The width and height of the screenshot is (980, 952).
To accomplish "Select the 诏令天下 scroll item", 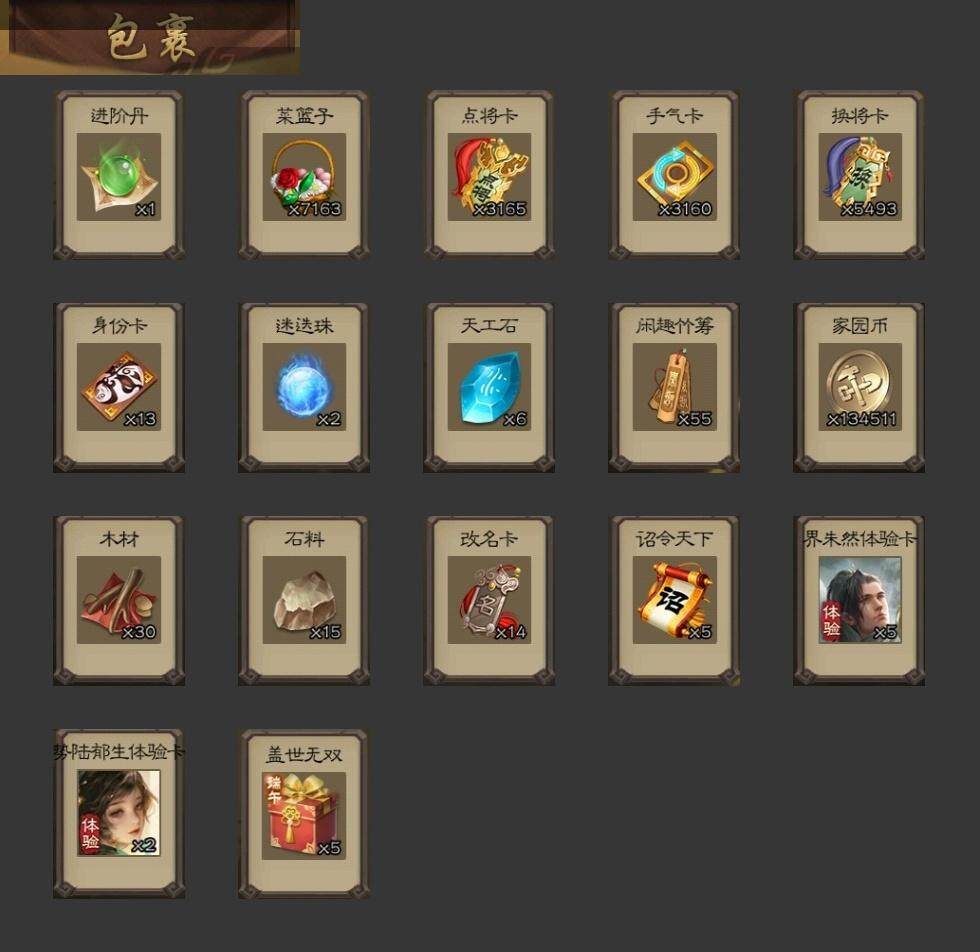I will [x=674, y=600].
